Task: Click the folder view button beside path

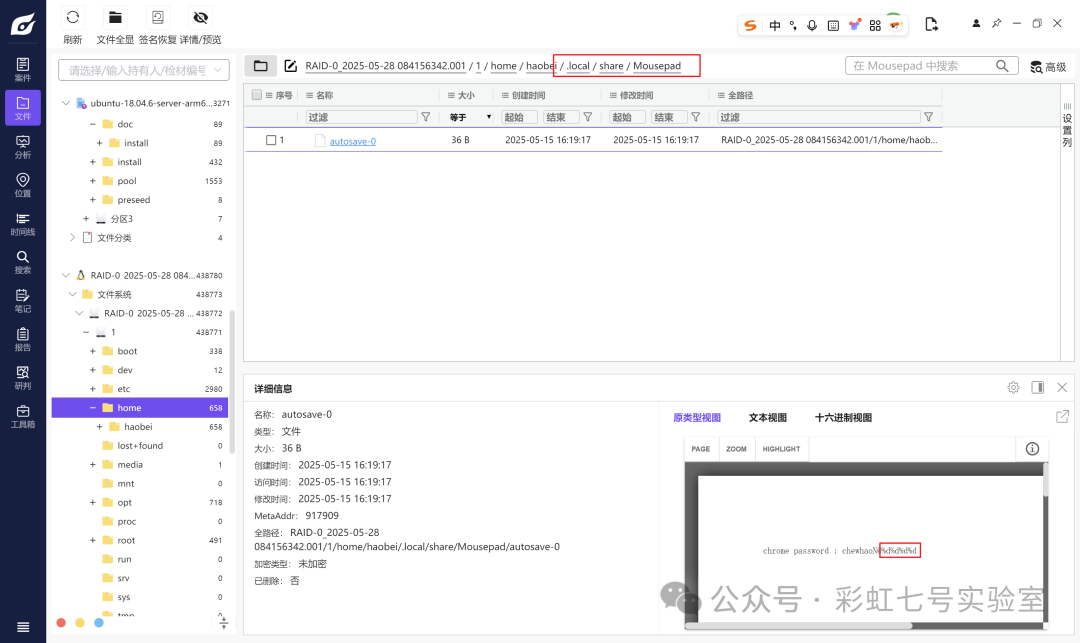Action: click(x=260, y=66)
